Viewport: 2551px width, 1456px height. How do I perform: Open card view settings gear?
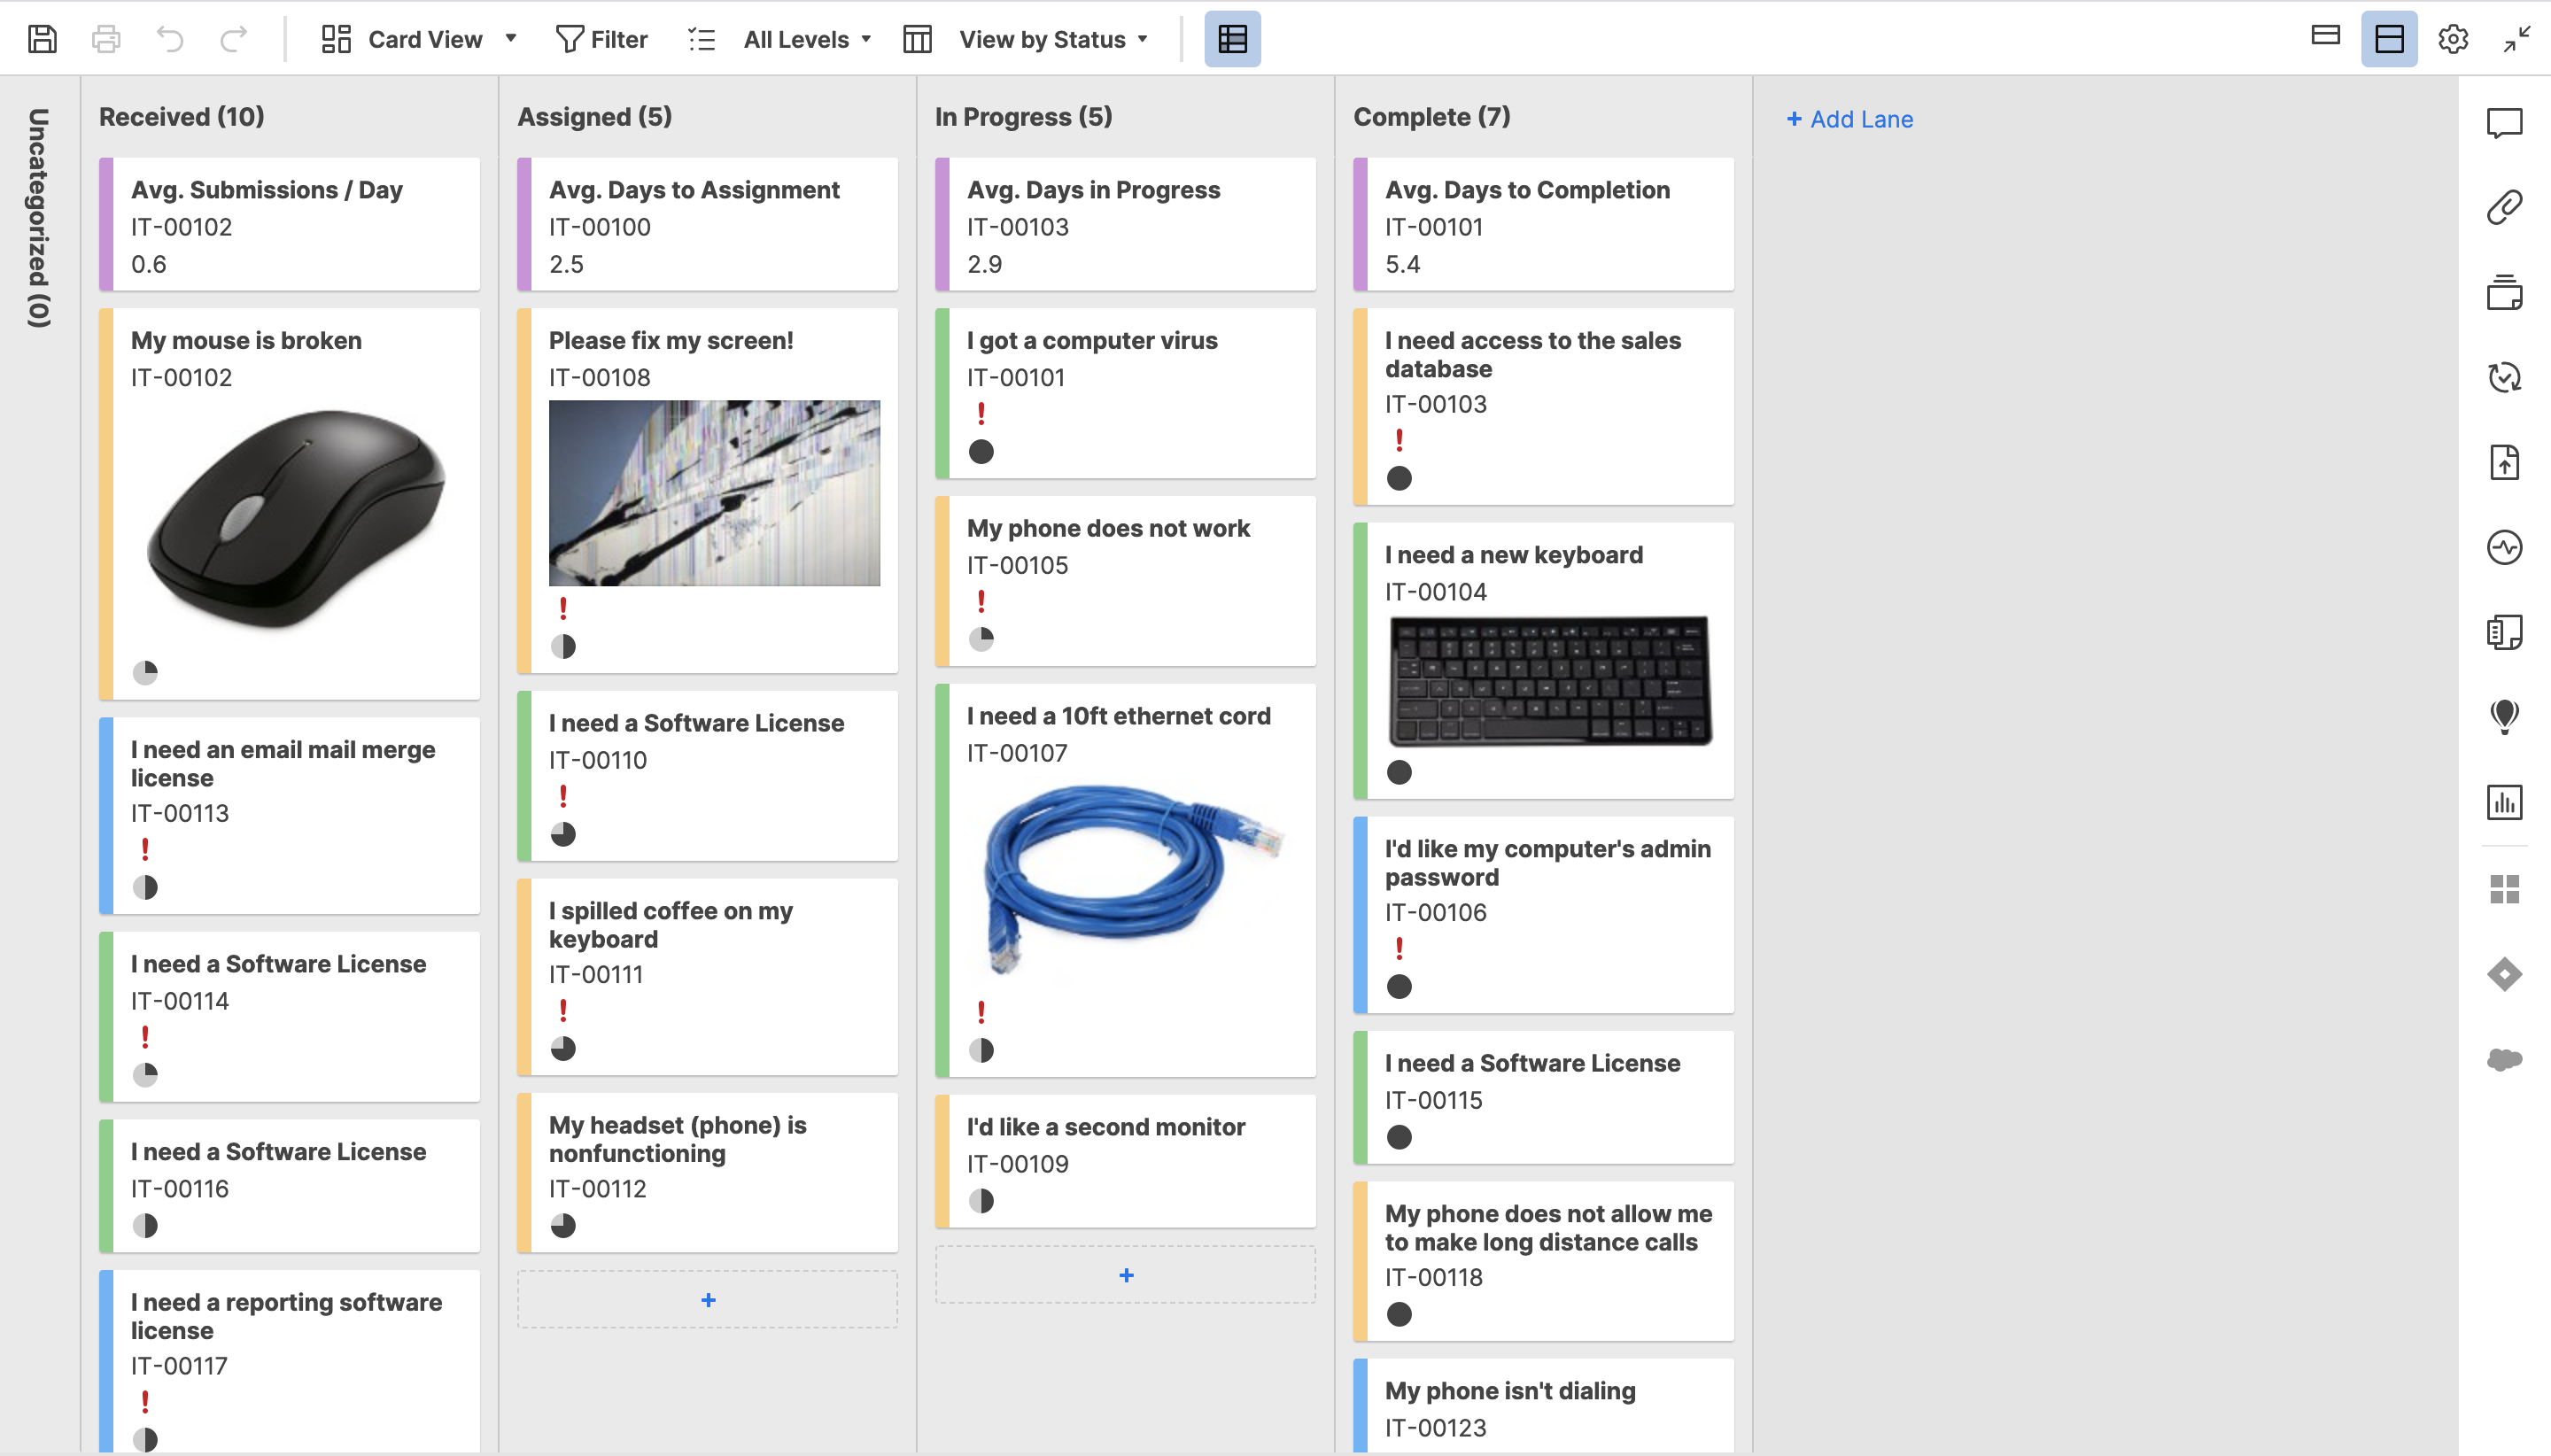(x=2453, y=39)
